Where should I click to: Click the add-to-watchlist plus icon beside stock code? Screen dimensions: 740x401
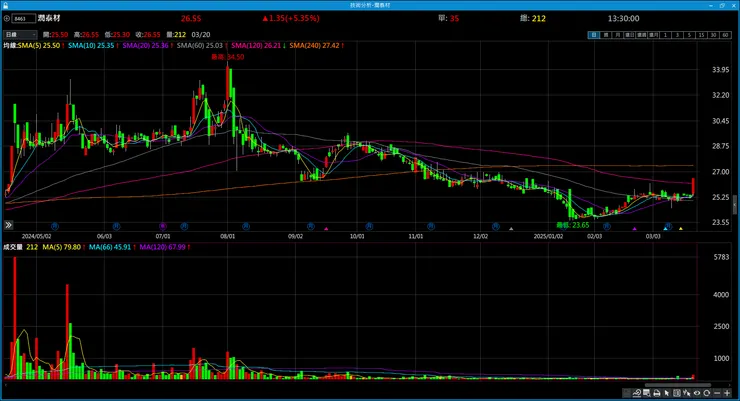pos(7,18)
